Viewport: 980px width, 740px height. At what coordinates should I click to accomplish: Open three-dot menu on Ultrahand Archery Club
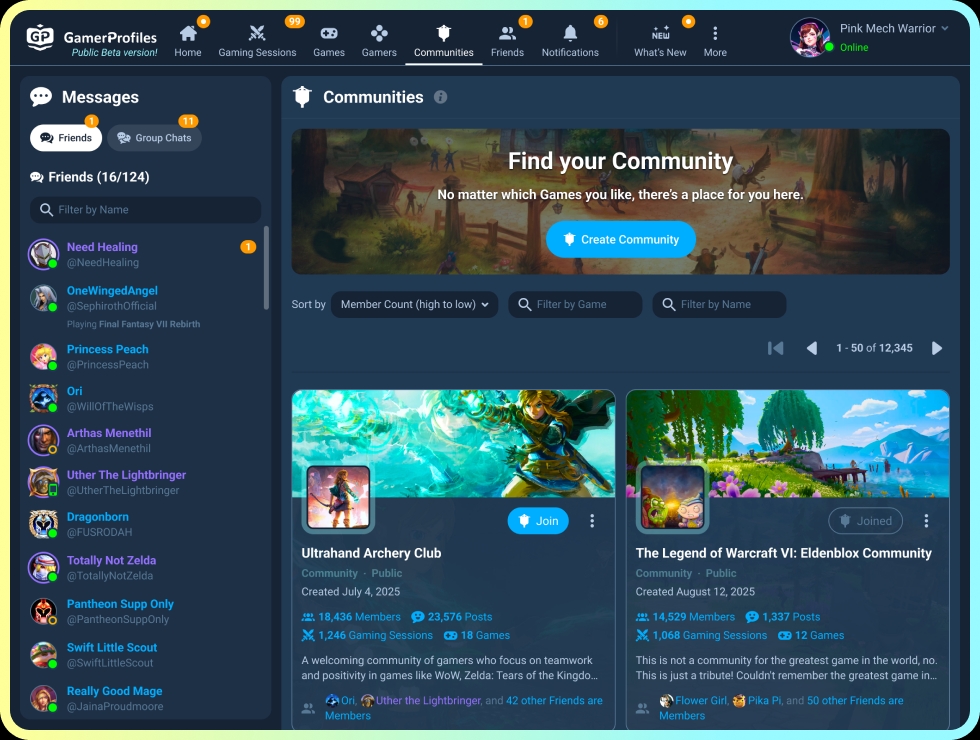point(592,520)
